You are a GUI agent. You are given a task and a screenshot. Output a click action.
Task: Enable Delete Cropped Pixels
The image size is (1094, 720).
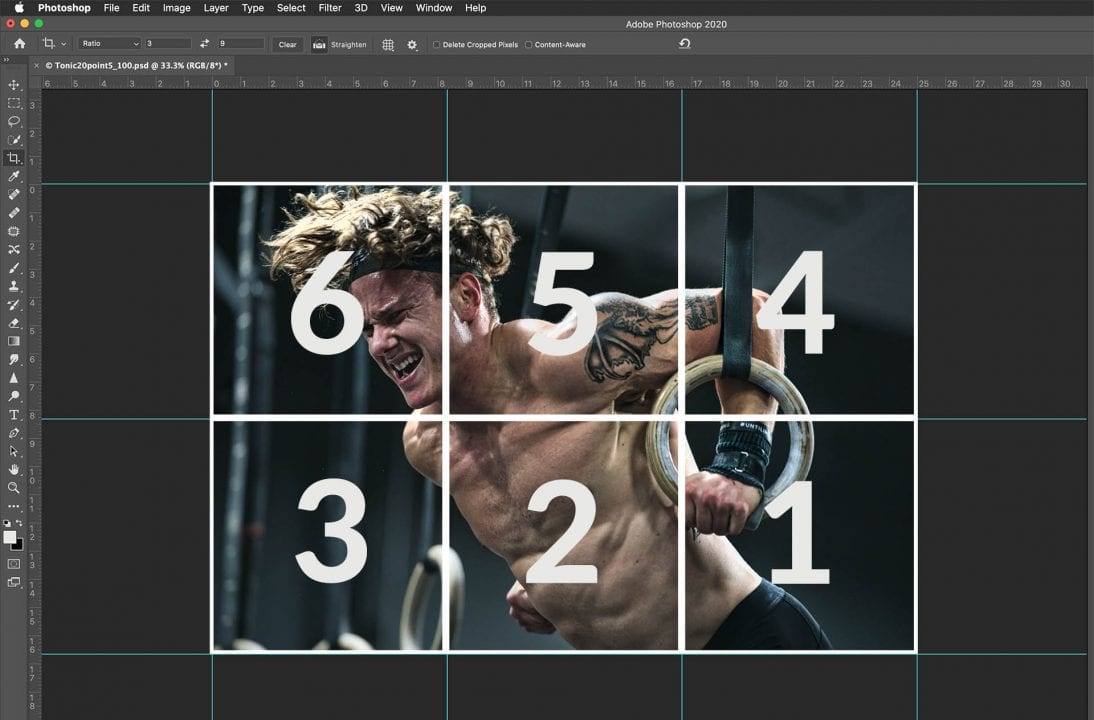tap(436, 44)
